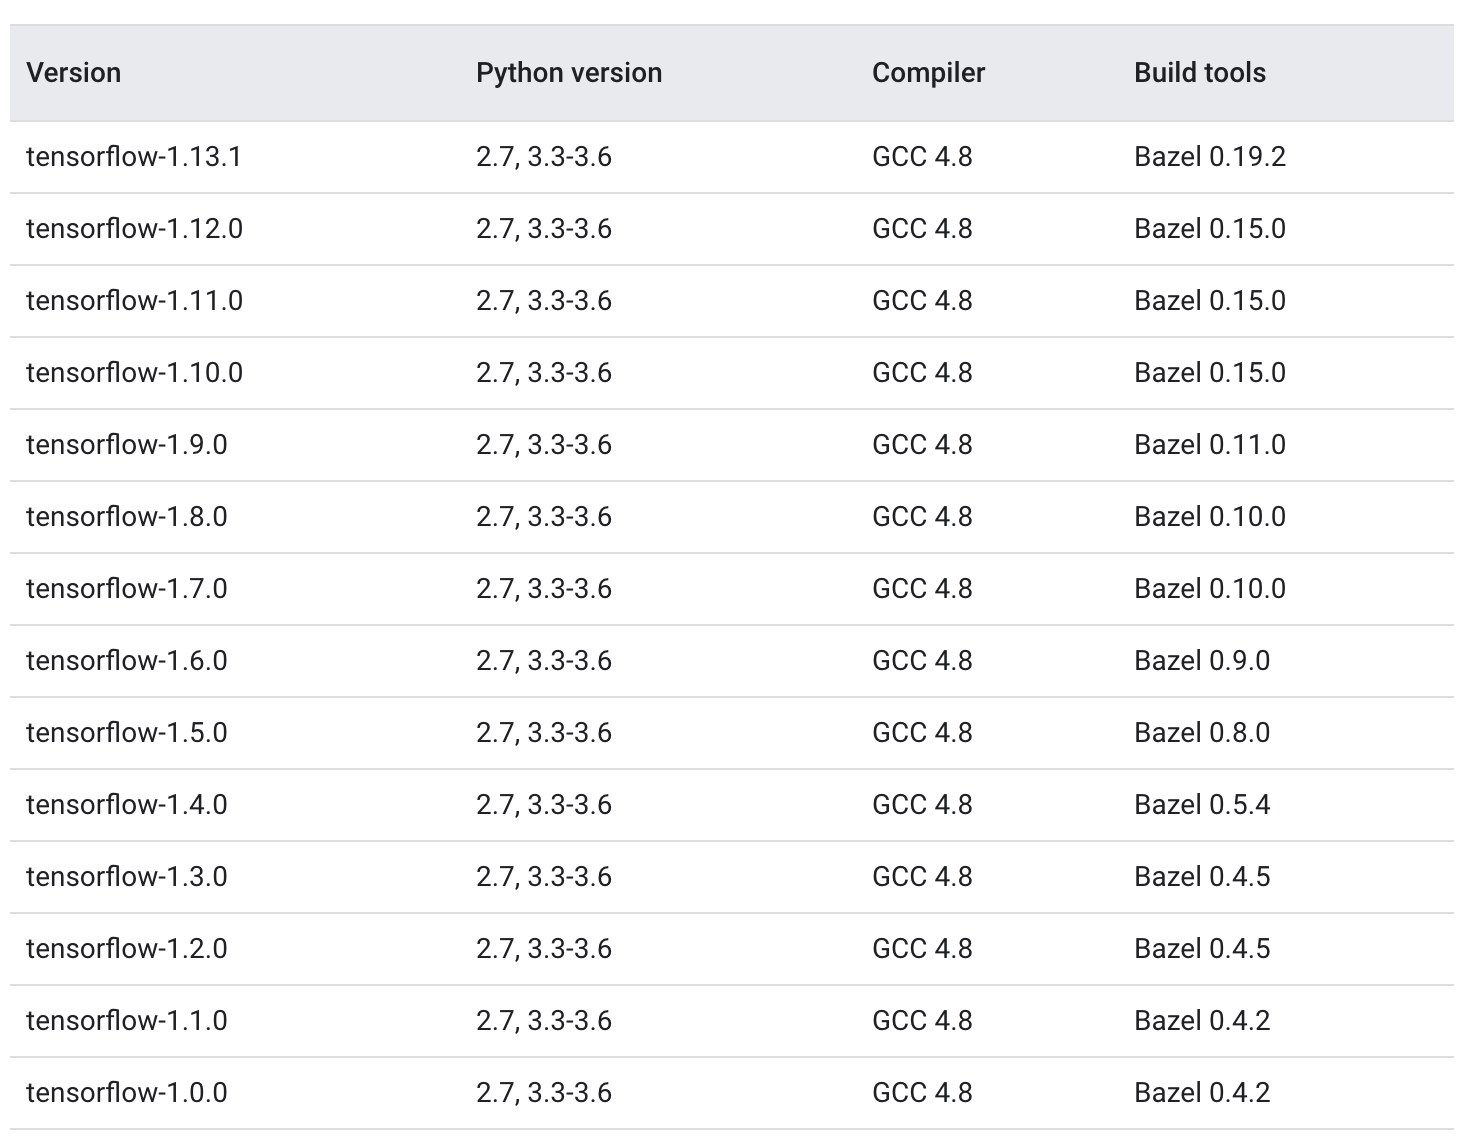
Task: Select the tensorflow-1.5.0 version cell
Action: 127,733
